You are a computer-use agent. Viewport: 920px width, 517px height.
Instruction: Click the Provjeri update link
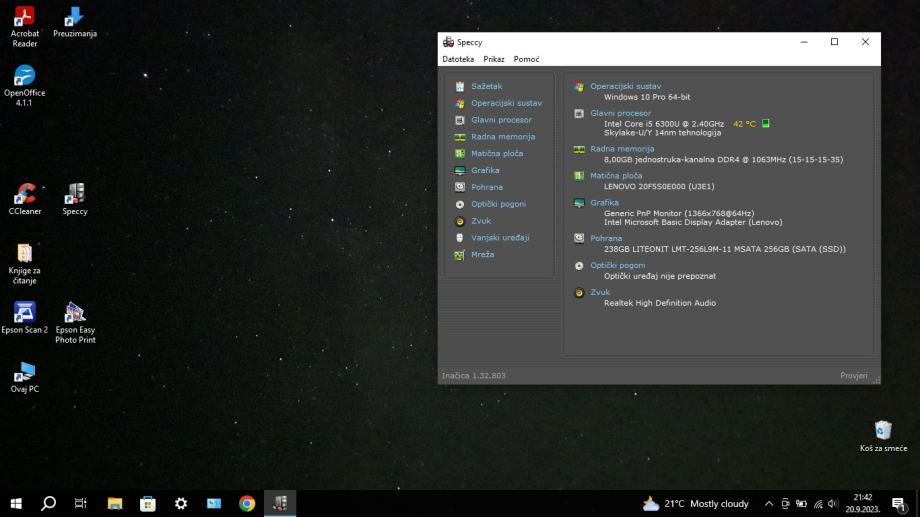853,376
